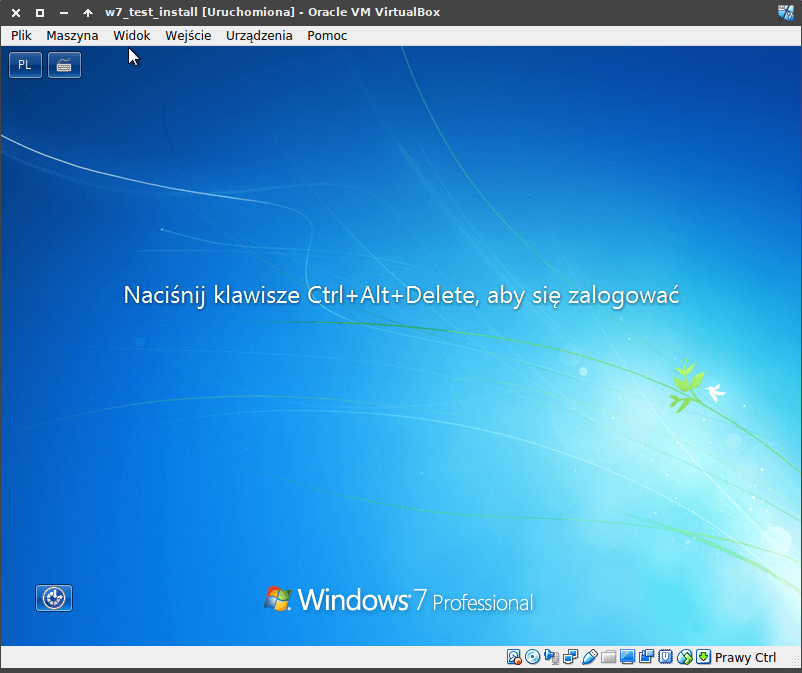Open the Urządzenia menu
802x673 pixels.
point(259,36)
